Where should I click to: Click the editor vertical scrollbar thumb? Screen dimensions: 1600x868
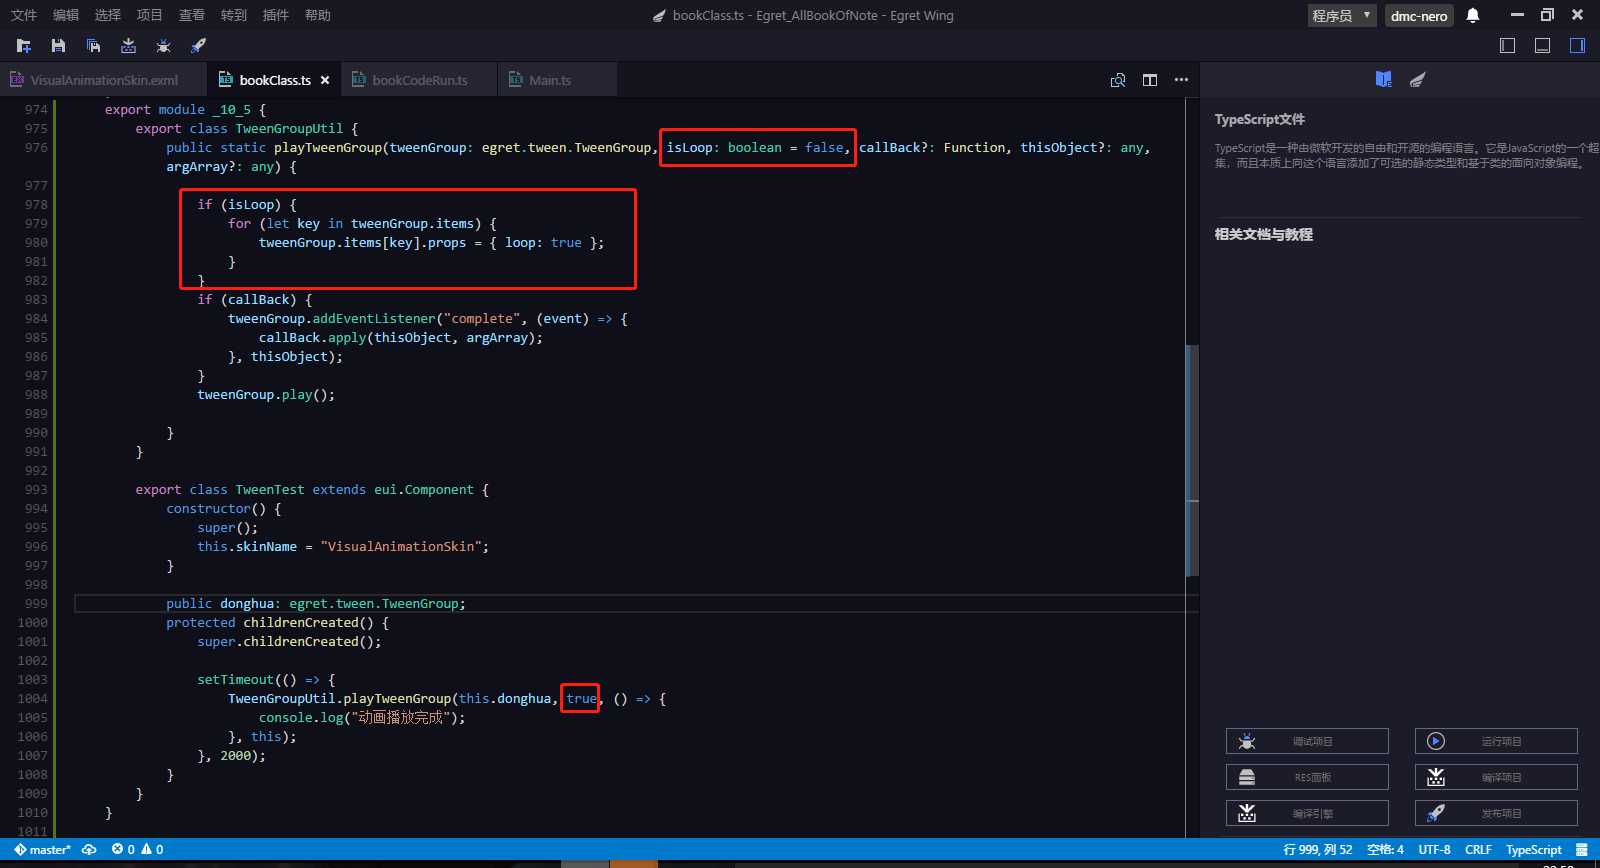(x=1192, y=460)
